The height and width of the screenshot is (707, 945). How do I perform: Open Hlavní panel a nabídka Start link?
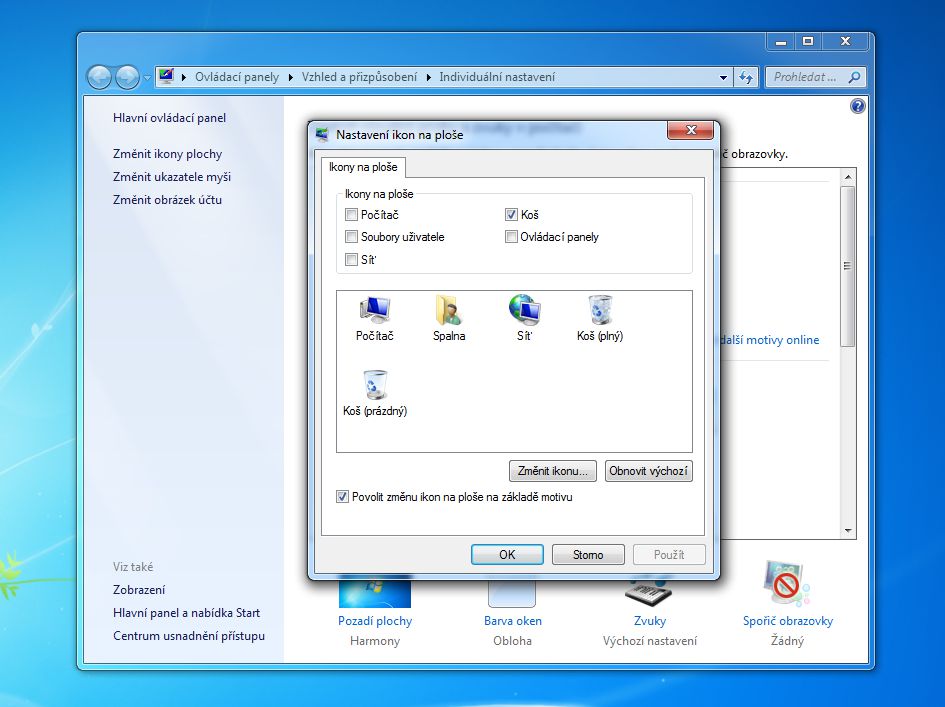(186, 613)
